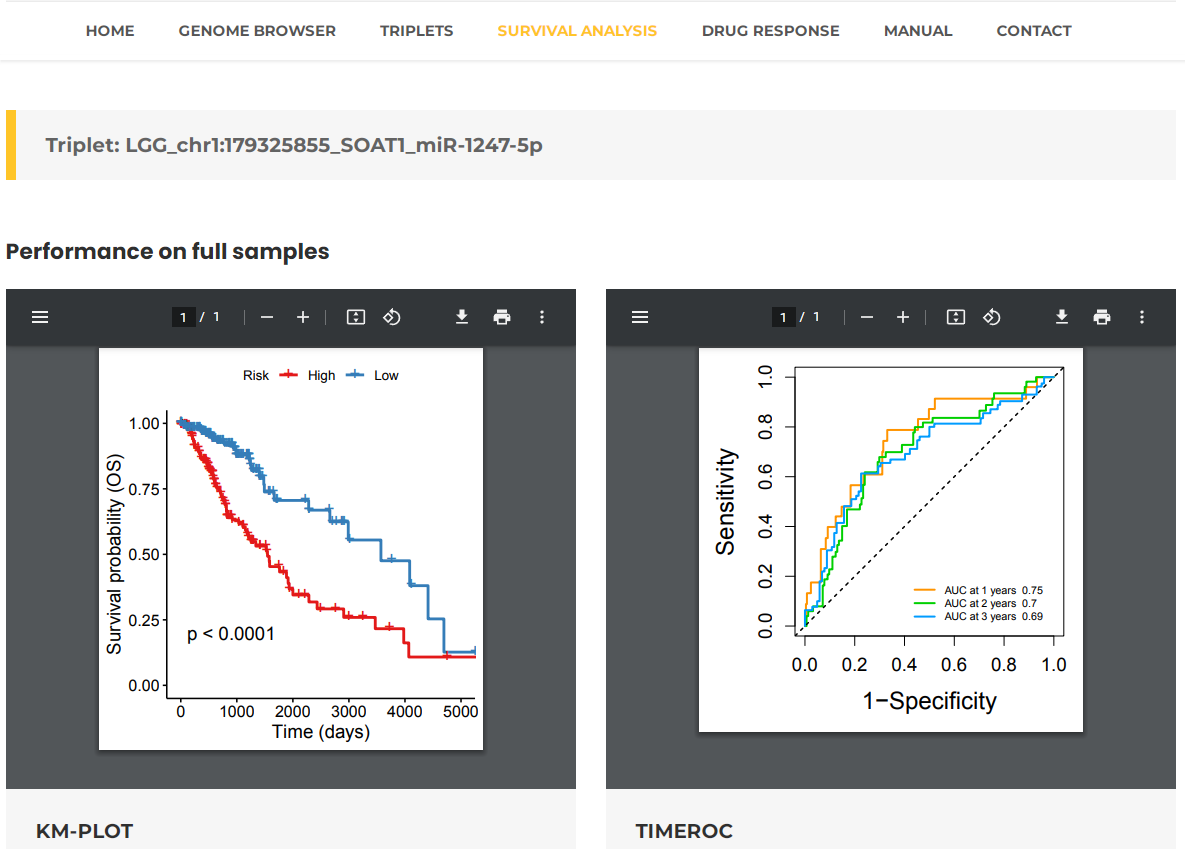This screenshot has width=1185, height=849.
Task: Open sidebar menu in KM-plot PDF viewer
Action: click(40, 318)
